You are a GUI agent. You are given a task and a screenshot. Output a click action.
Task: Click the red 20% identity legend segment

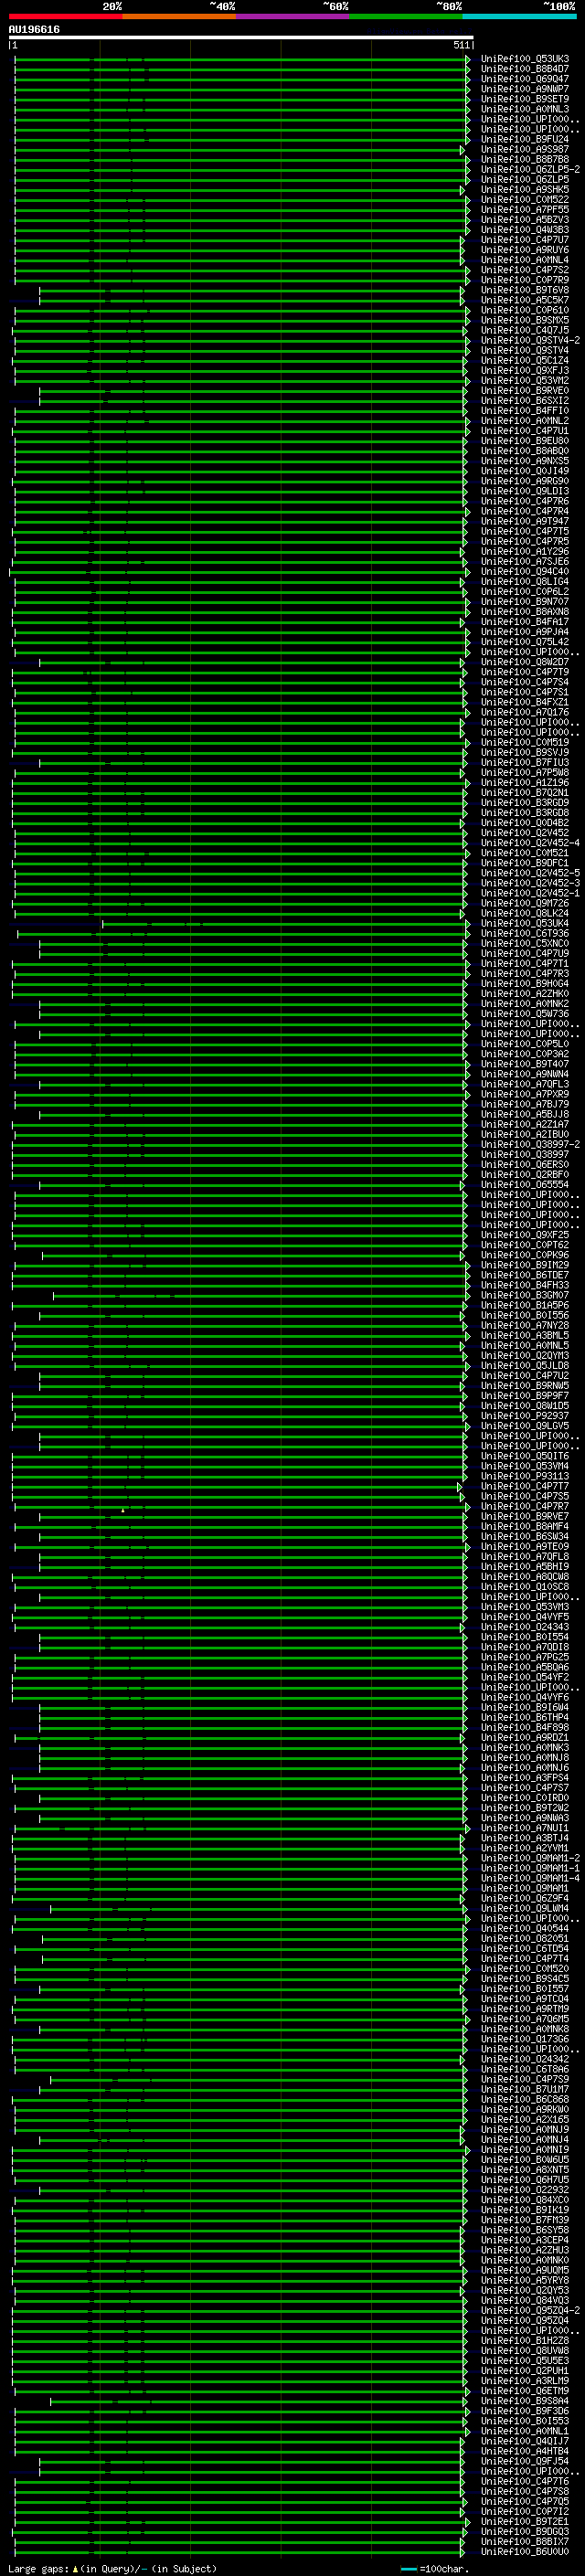point(66,16)
